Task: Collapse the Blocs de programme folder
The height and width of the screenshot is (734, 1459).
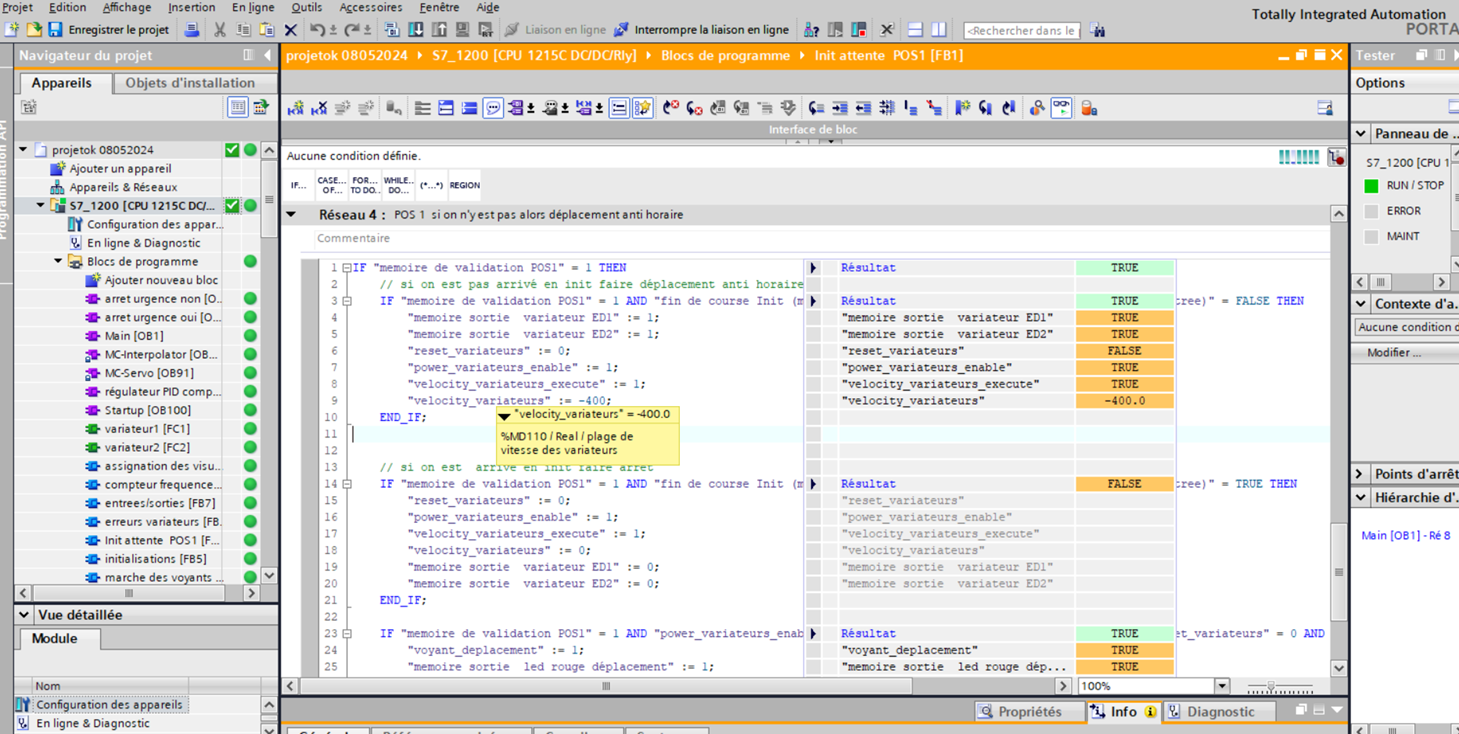Action: (58, 262)
